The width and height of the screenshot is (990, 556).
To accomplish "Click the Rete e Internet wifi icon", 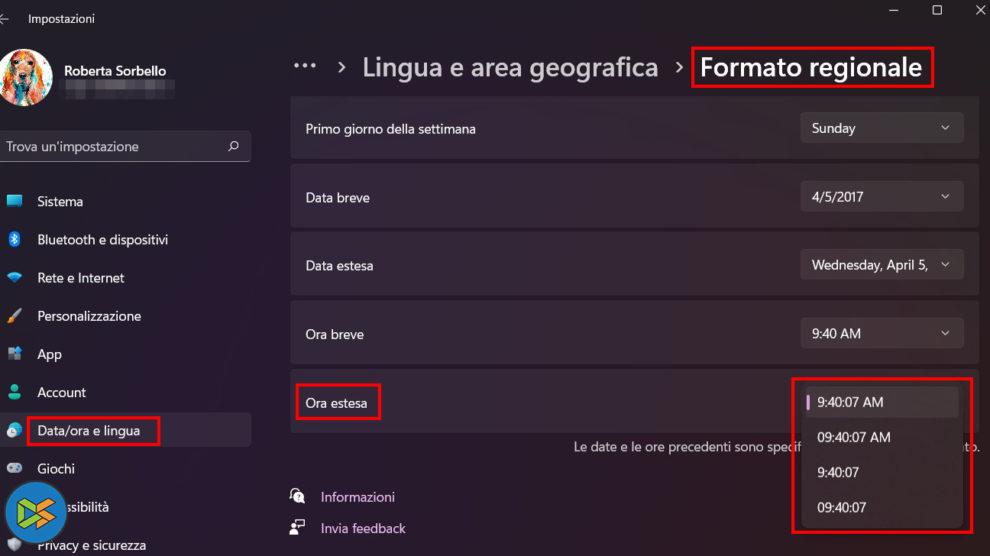I will point(14,277).
